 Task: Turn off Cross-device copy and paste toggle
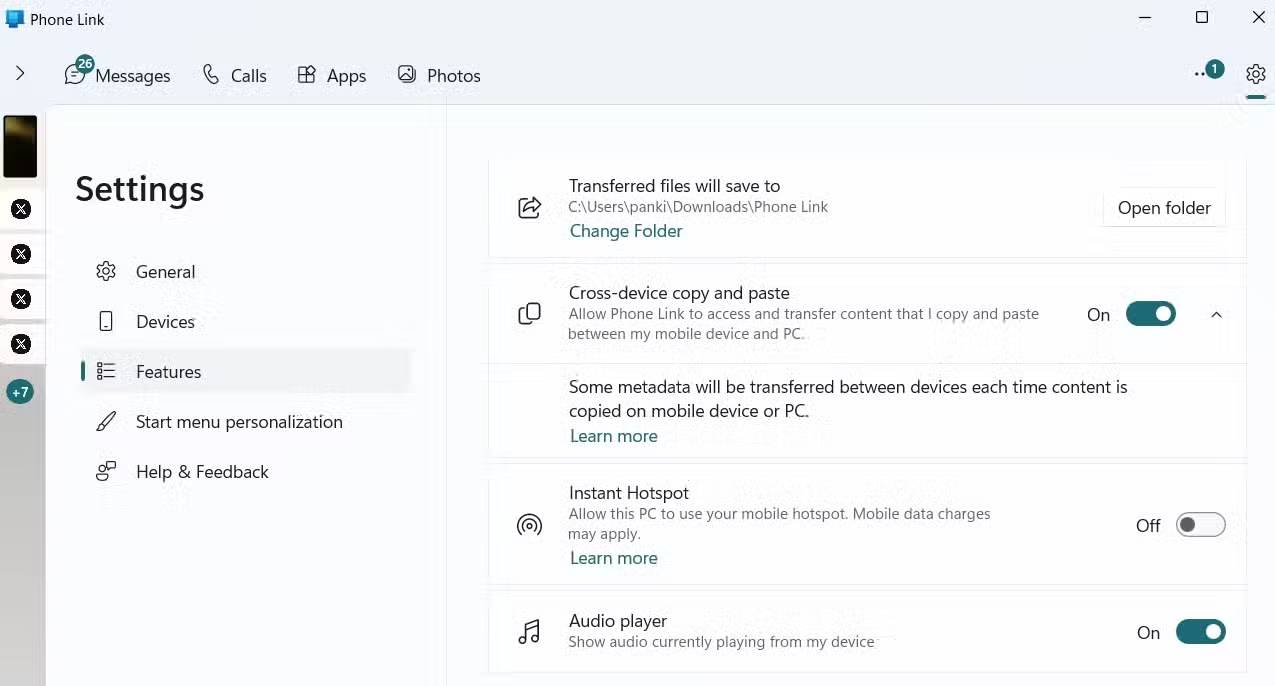(1150, 314)
